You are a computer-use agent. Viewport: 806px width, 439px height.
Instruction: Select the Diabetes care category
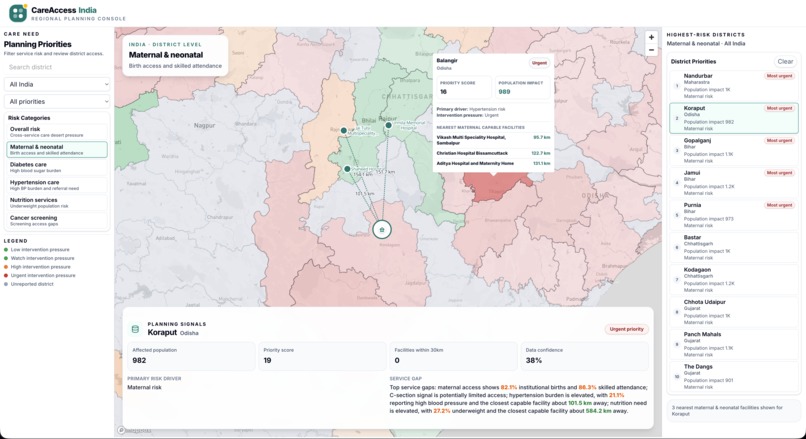57,167
